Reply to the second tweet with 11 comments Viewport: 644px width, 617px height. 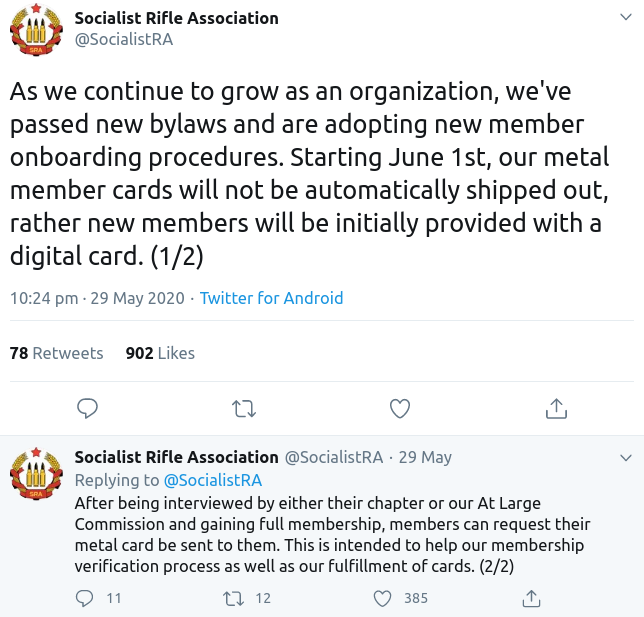(x=85, y=598)
